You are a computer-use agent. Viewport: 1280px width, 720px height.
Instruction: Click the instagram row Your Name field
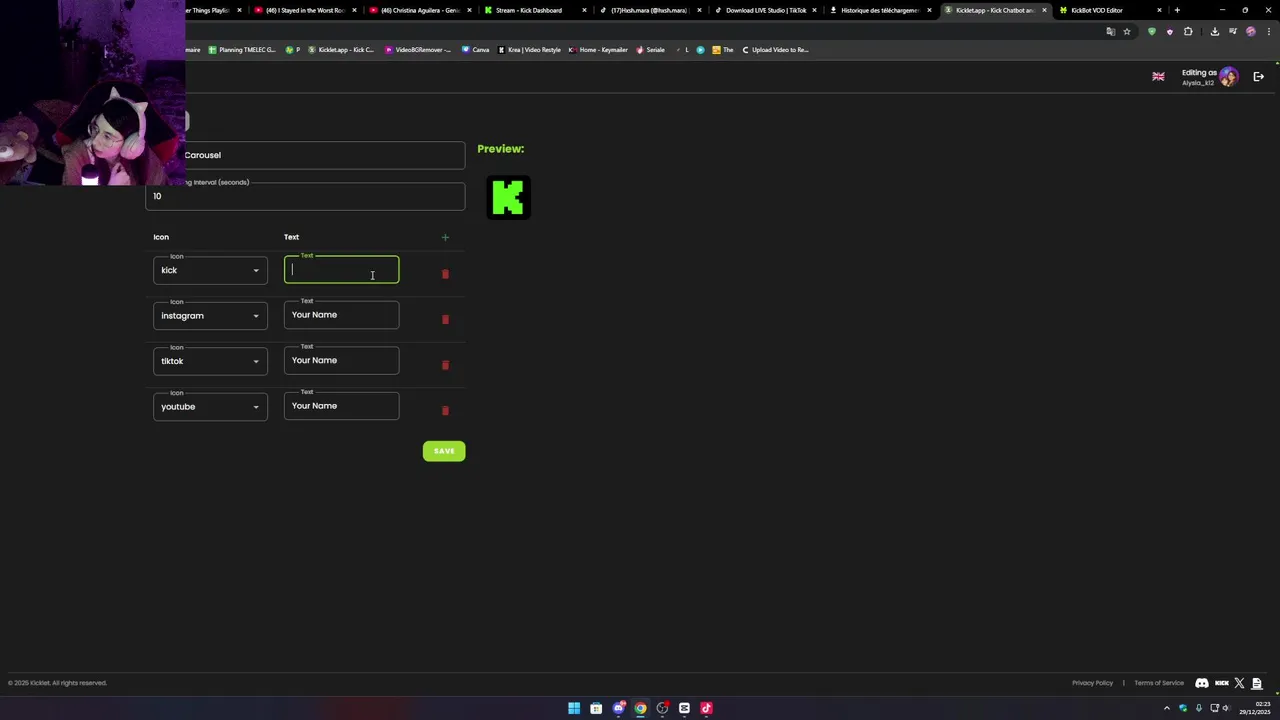[341, 315]
